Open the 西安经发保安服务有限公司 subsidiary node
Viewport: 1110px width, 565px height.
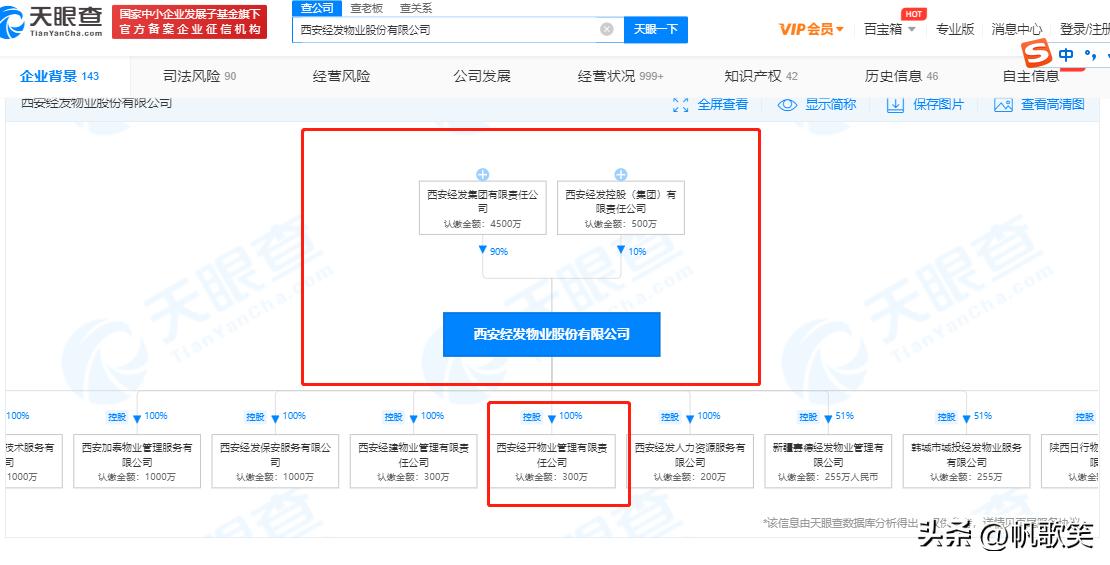click(275, 461)
